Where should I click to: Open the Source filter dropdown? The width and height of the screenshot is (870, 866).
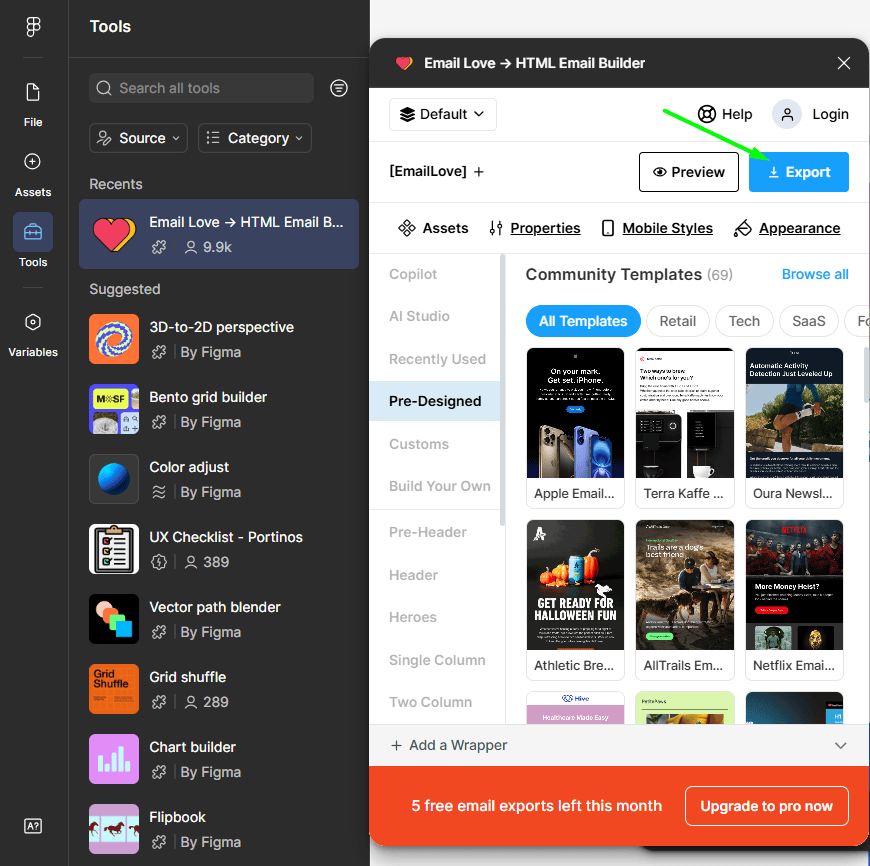point(139,138)
